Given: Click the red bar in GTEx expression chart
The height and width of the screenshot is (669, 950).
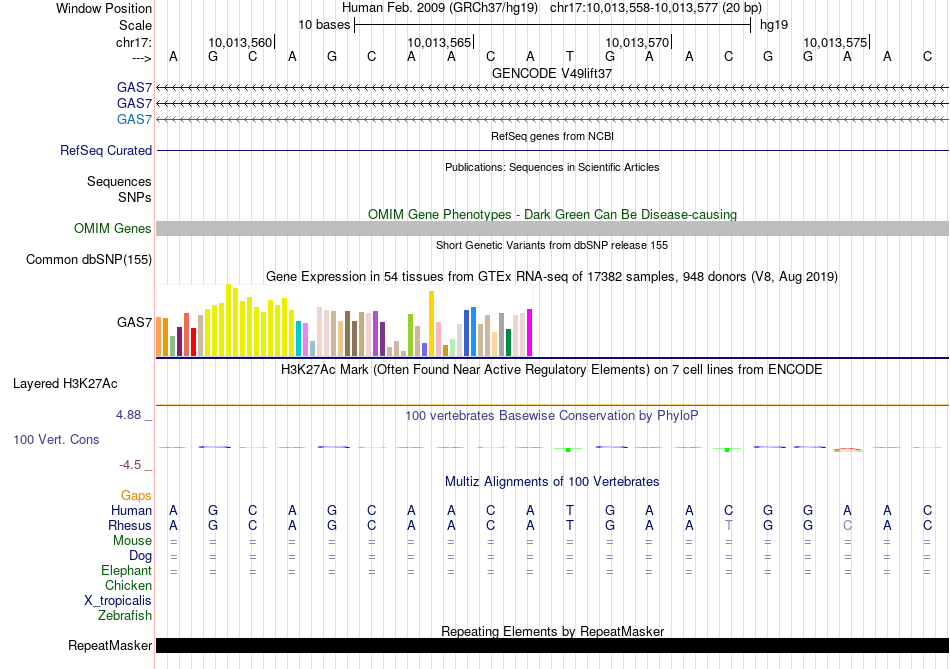Looking at the screenshot, I should tap(193, 341).
